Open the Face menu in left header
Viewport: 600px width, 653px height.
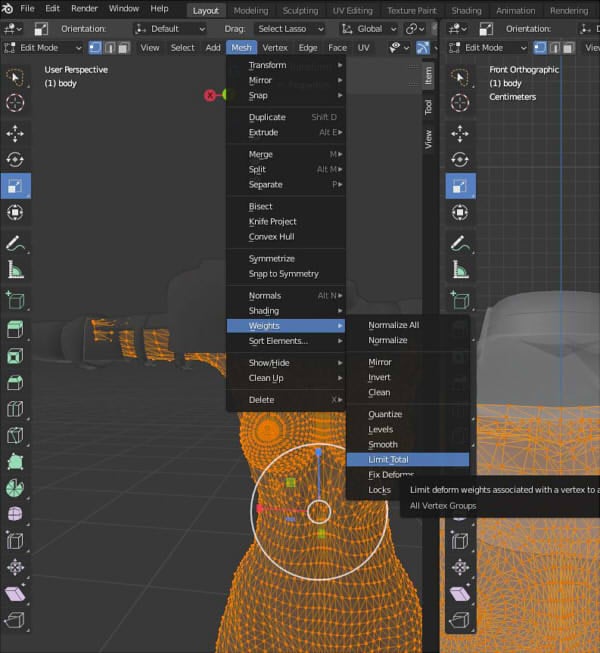tap(337, 48)
